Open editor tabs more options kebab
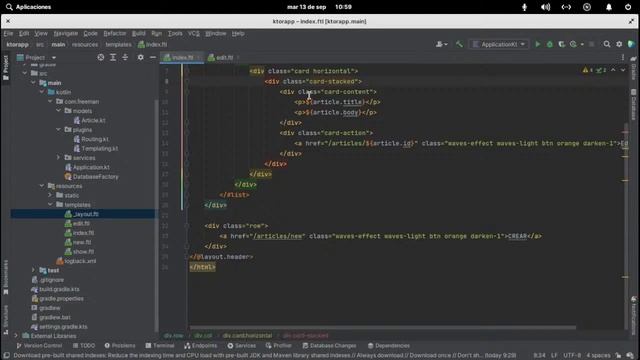The width and height of the screenshot is (640, 360). [x=623, y=58]
